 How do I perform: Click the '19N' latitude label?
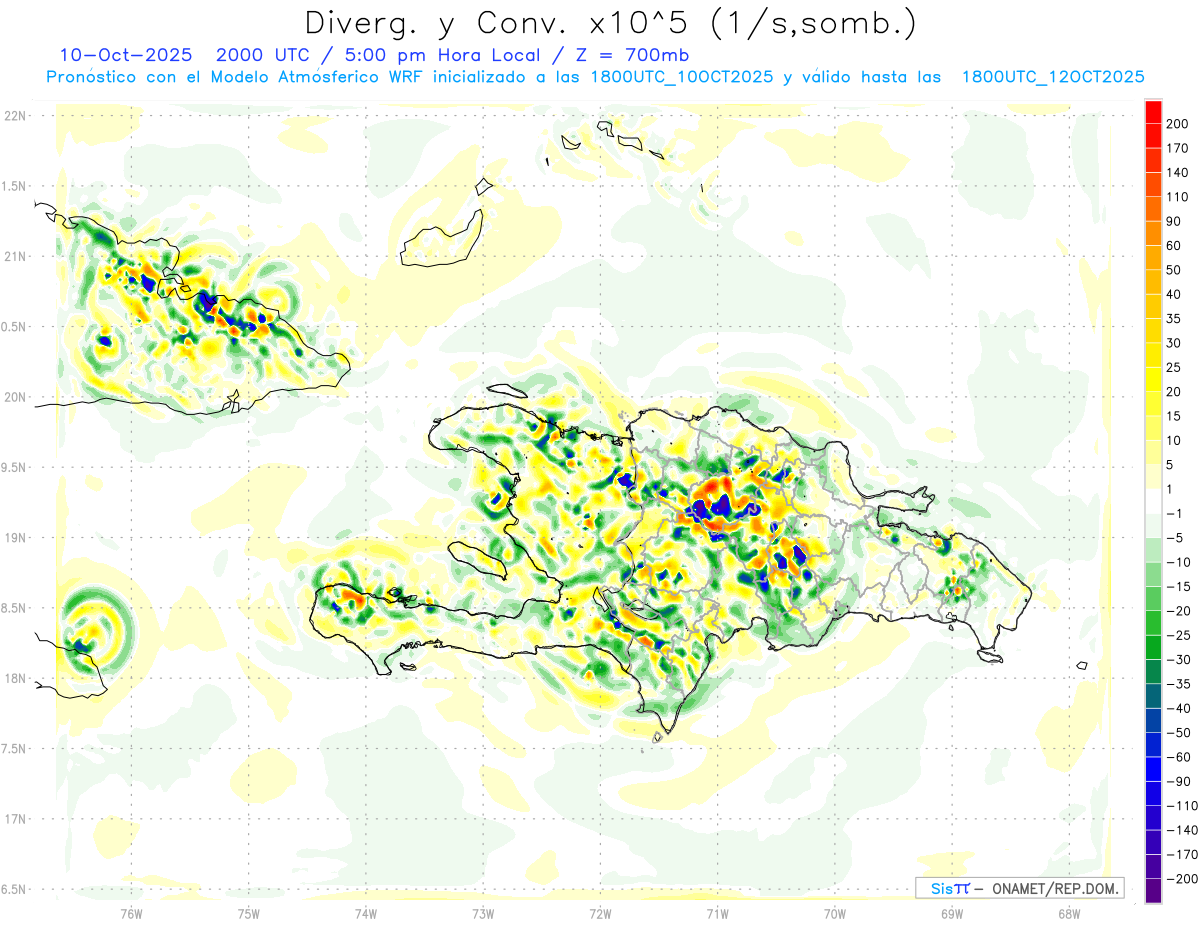tap(17, 538)
